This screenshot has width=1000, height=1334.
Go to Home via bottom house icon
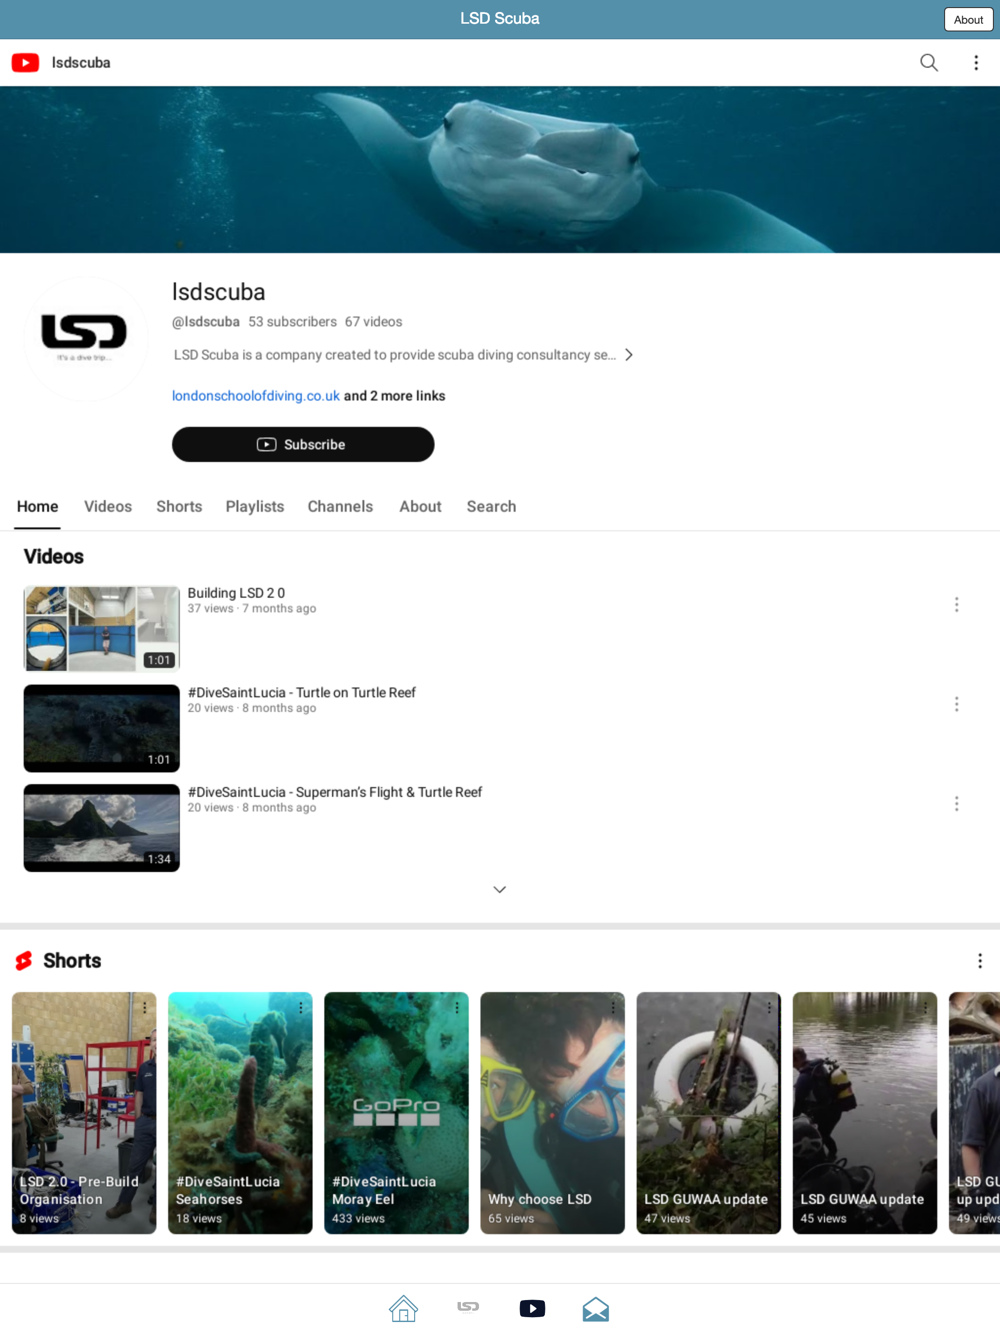coord(404,1309)
